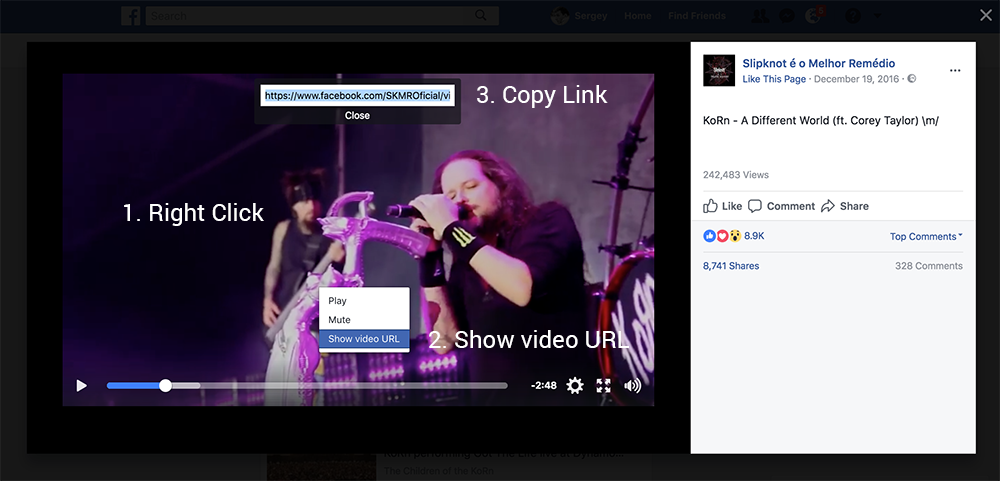Share the video post
The image size is (1000, 481).
844,206
